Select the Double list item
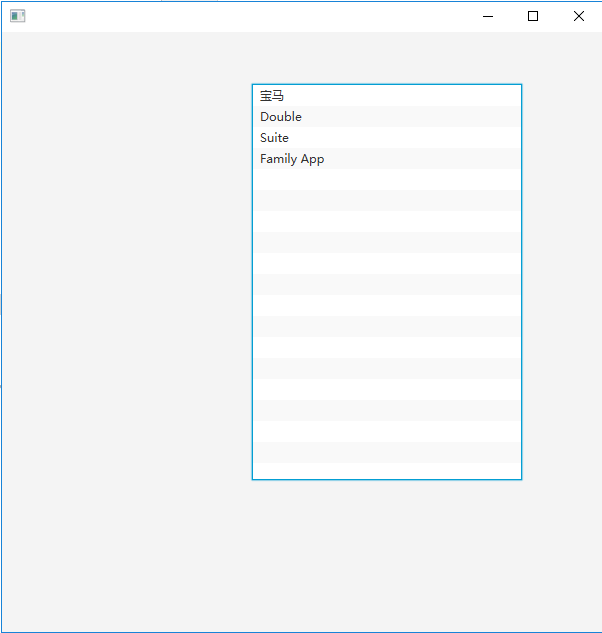This screenshot has height=633, width=602. [x=387, y=117]
